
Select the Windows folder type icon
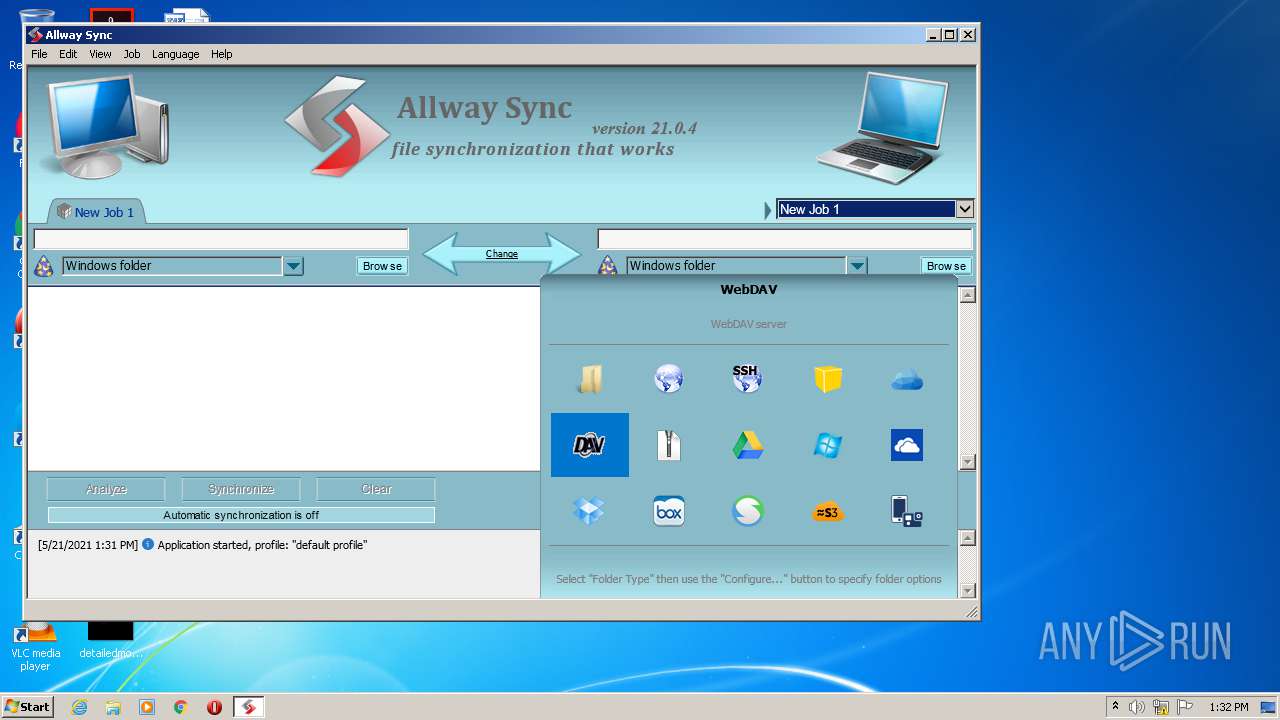590,379
